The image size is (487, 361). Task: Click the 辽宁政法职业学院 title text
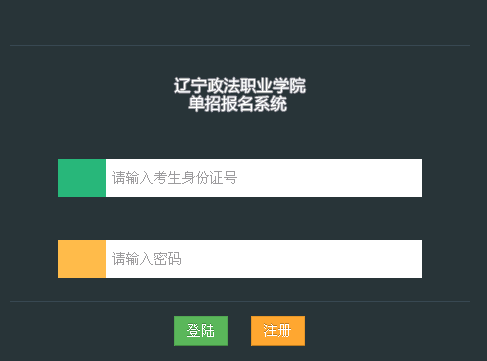pos(240,86)
